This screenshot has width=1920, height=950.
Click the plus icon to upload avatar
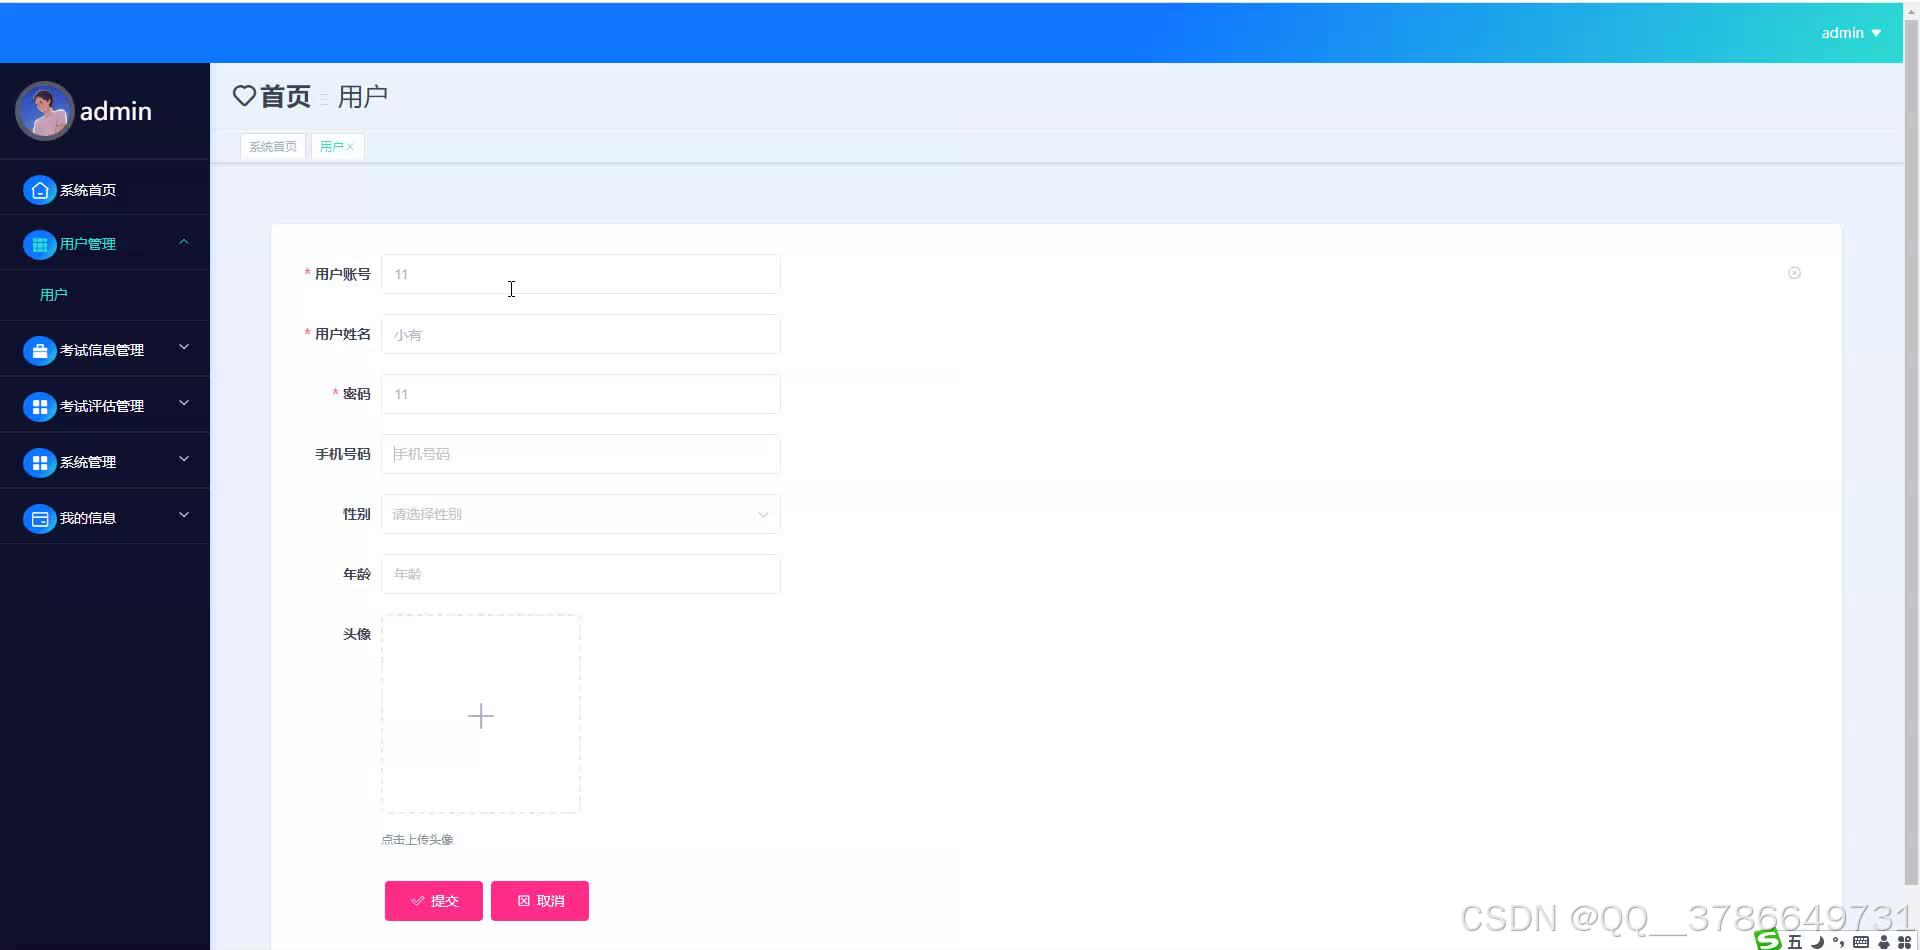pos(481,716)
